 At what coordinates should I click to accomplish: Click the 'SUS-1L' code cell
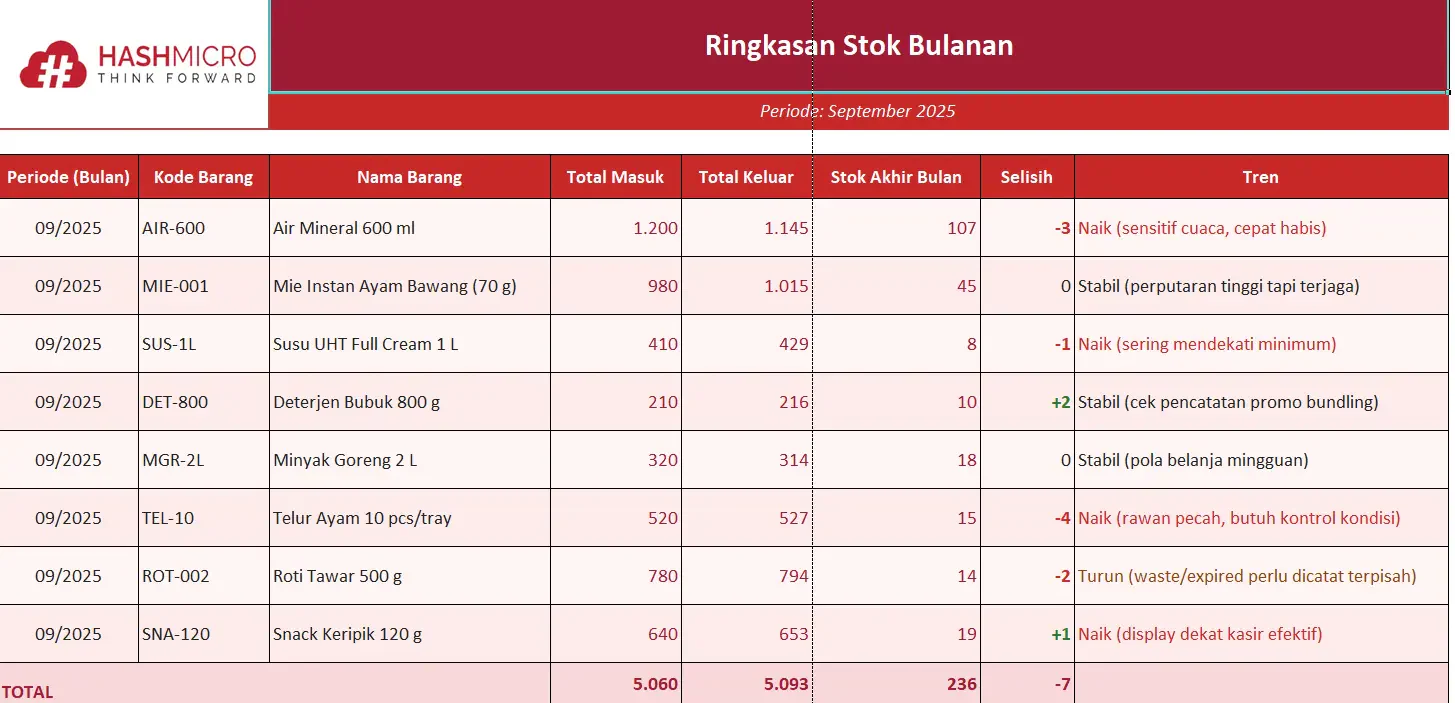(204, 344)
